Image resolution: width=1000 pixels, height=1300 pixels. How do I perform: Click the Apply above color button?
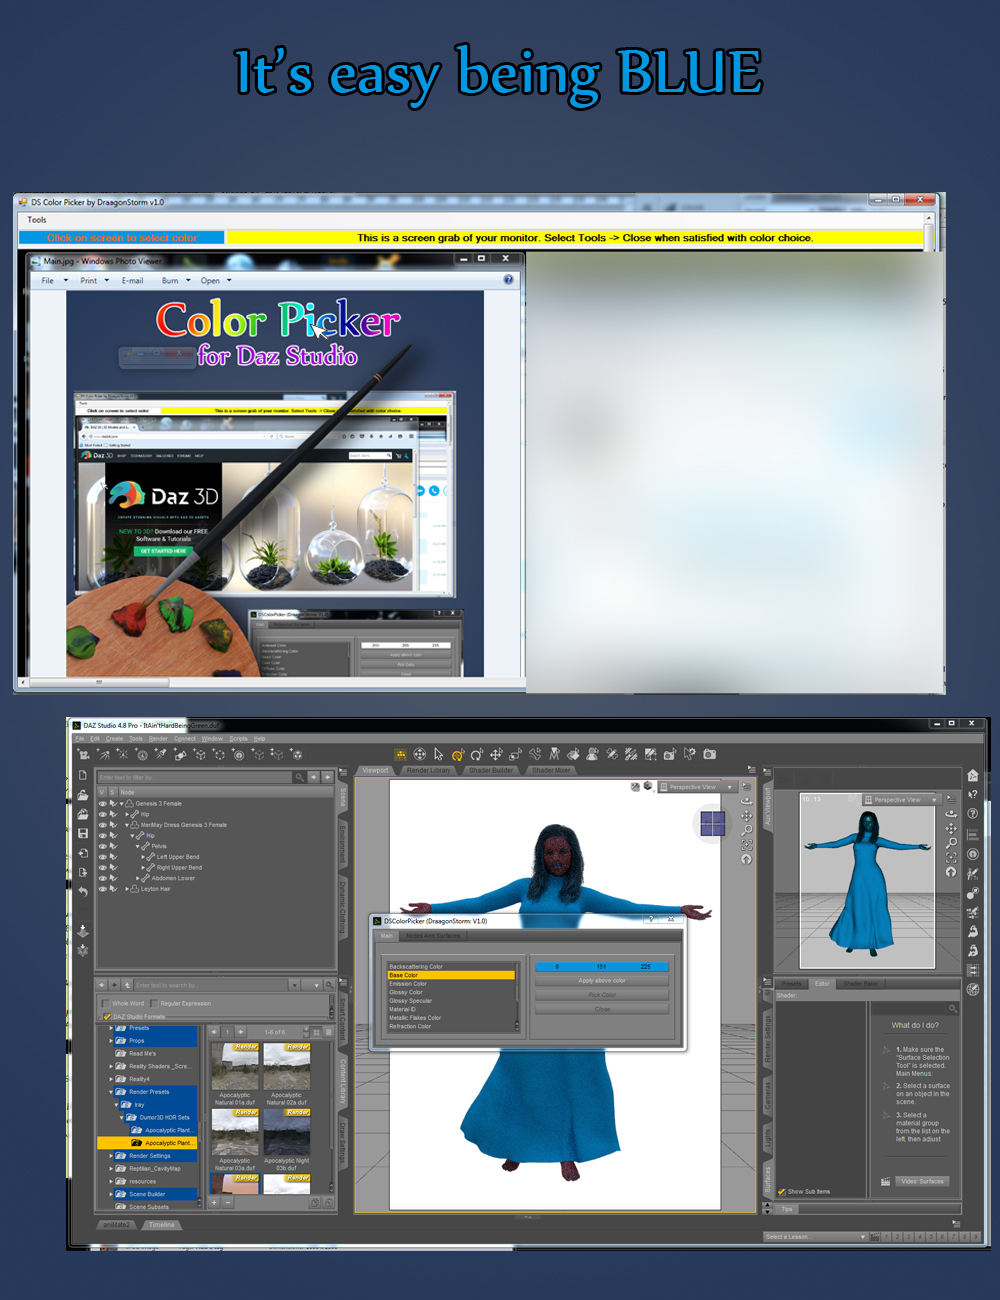pos(602,981)
